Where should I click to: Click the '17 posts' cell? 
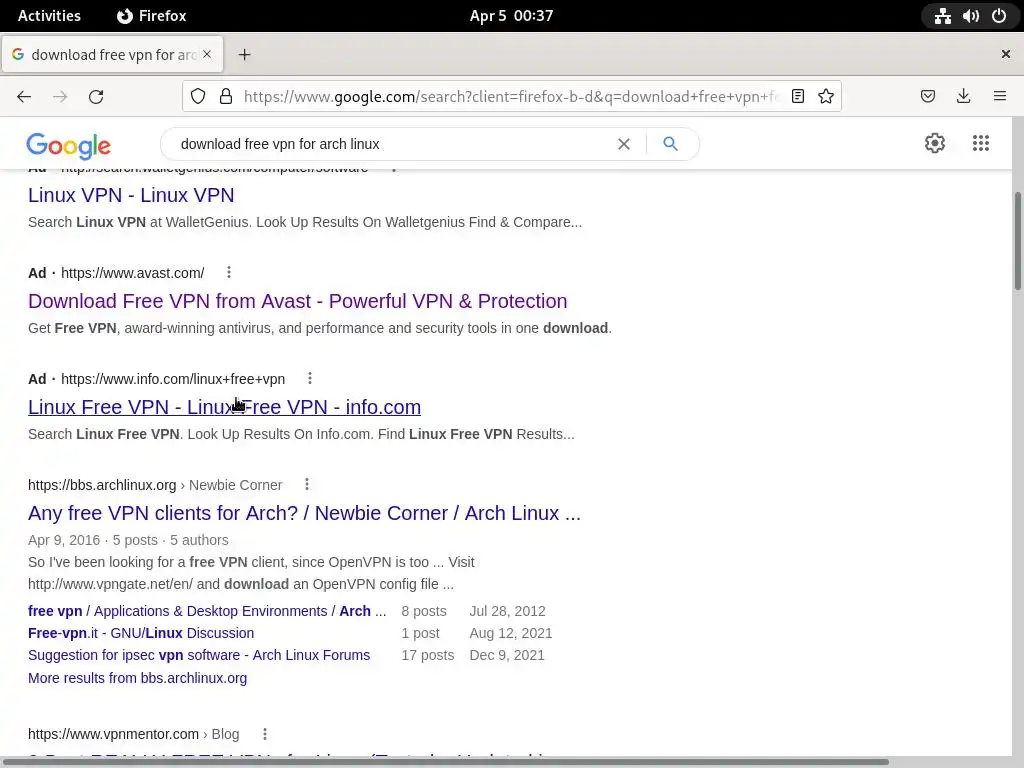pos(428,655)
